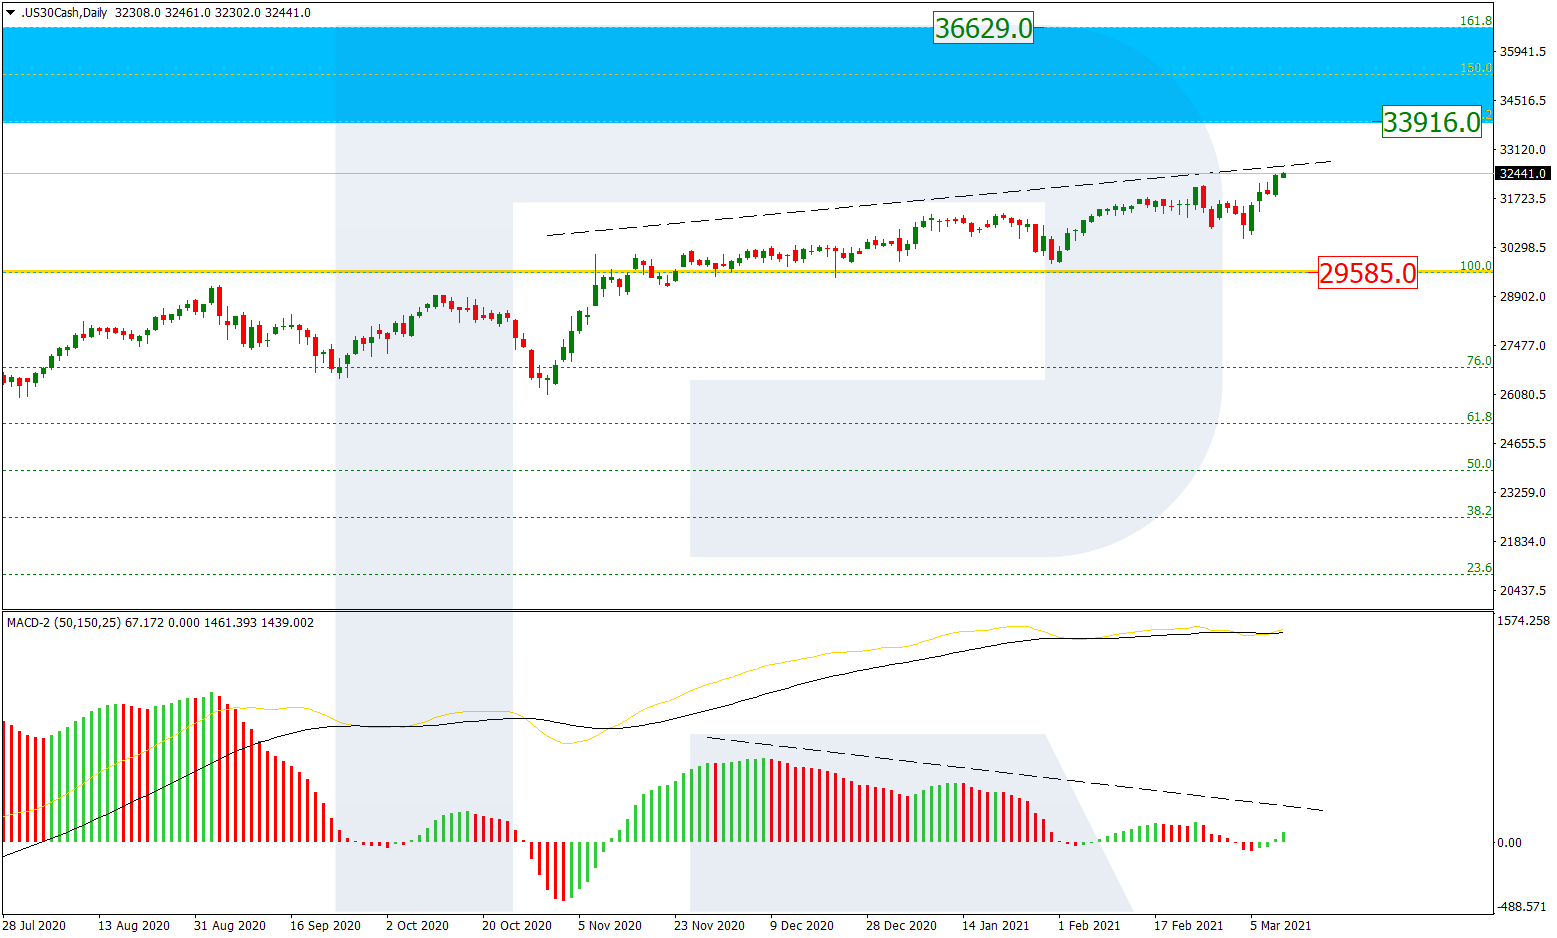The image size is (1557, 938).
Task: Click the 26080.5 price axis value
Action: pos(1522,394)
